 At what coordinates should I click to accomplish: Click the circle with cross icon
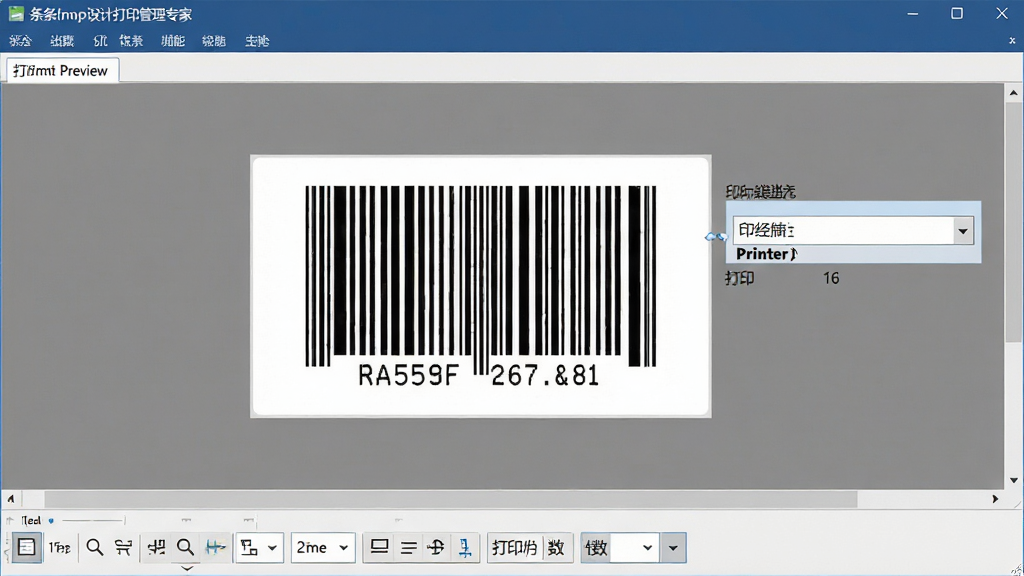(x=436, y=547)
